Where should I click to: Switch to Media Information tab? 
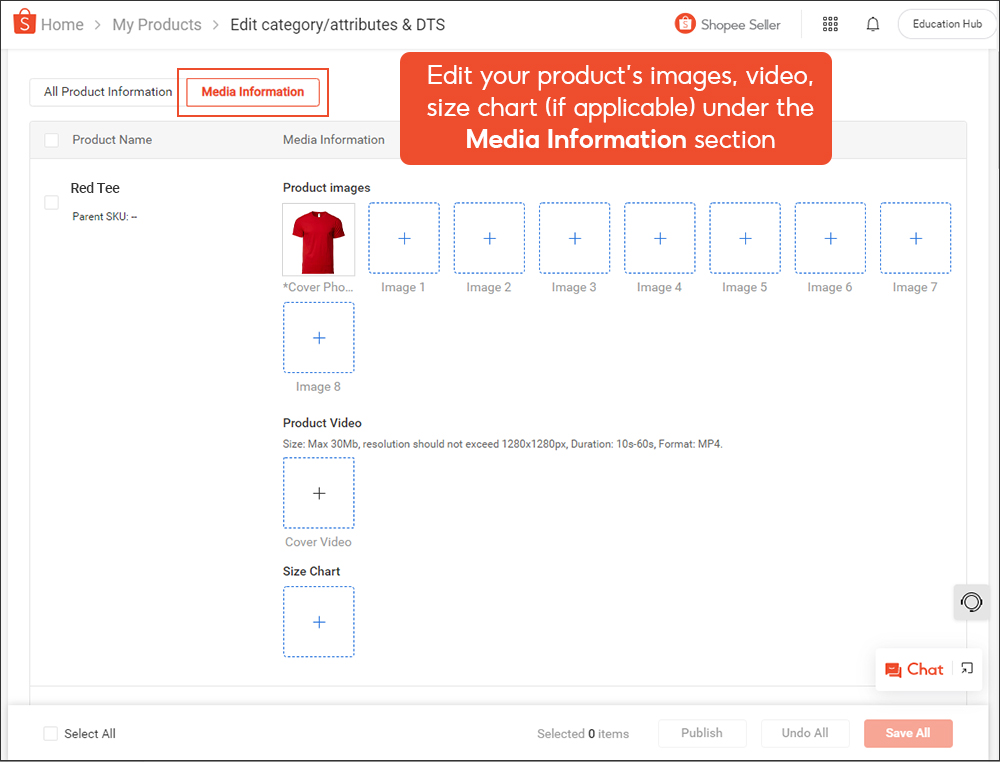(x=253, y=92)
